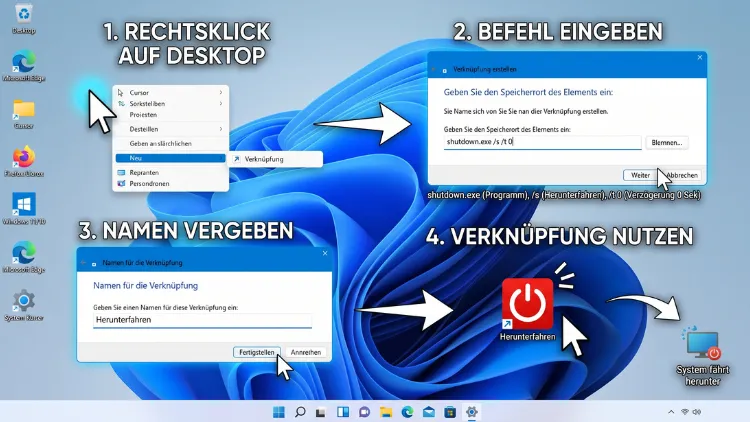Select Sorkstelben in the context menu
The image size is (750, 422).
[170, 103]
